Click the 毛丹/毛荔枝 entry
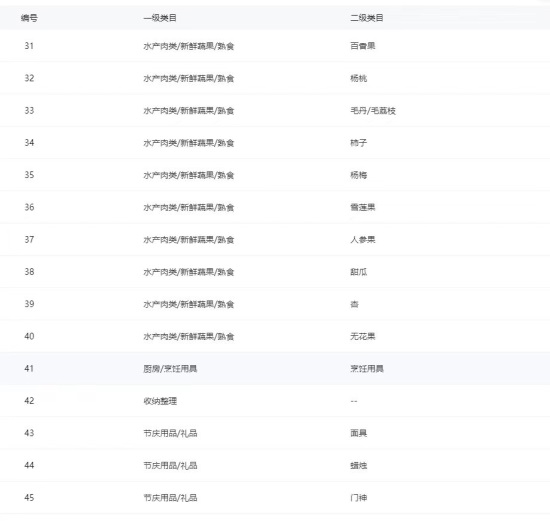The image size is (550, 521). click(x=373, y=111)
